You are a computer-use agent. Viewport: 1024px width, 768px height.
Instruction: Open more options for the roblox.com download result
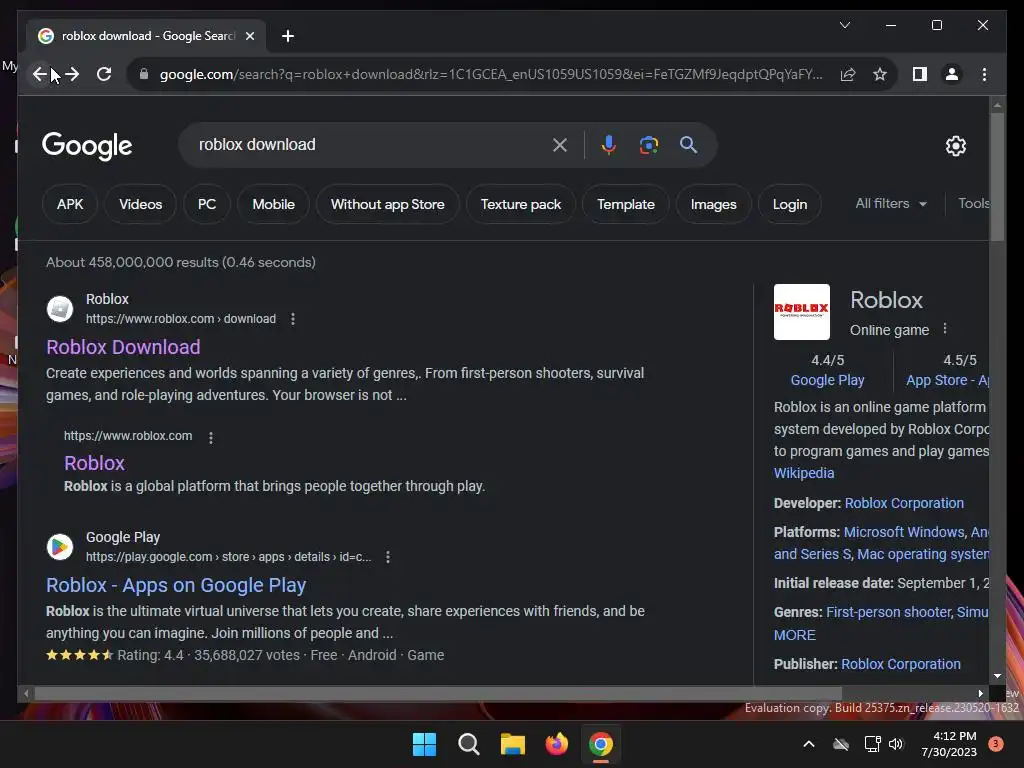293,319
